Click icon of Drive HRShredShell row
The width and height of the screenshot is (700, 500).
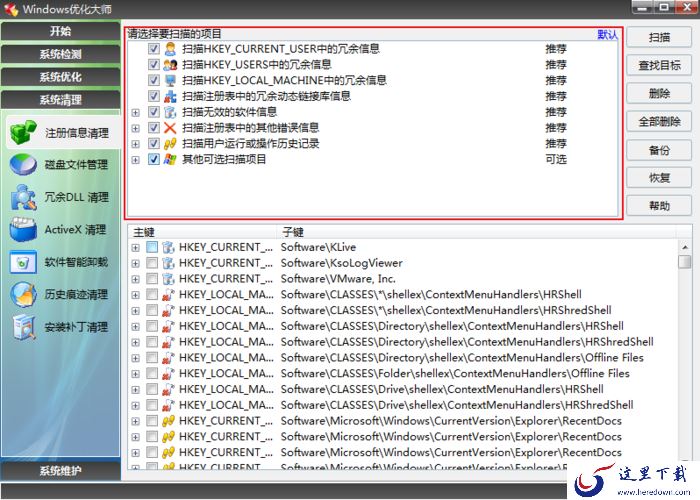click(x=168, y=405)
